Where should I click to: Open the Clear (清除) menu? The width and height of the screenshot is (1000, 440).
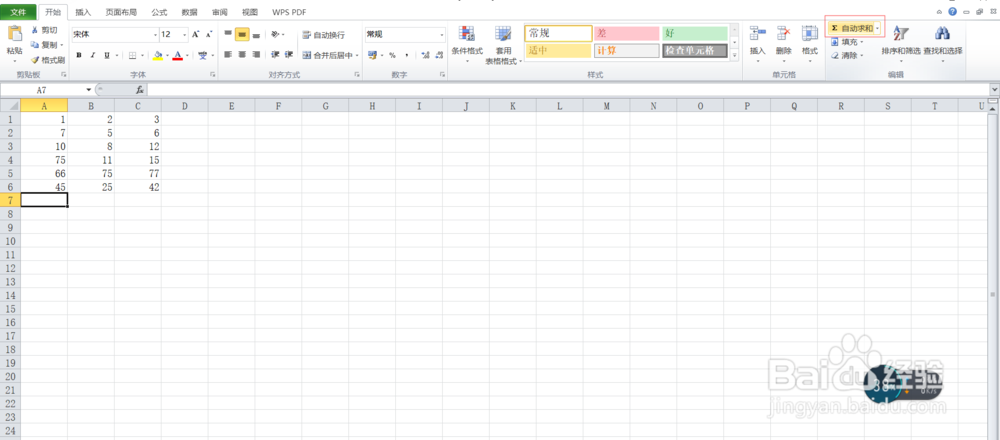847,55
